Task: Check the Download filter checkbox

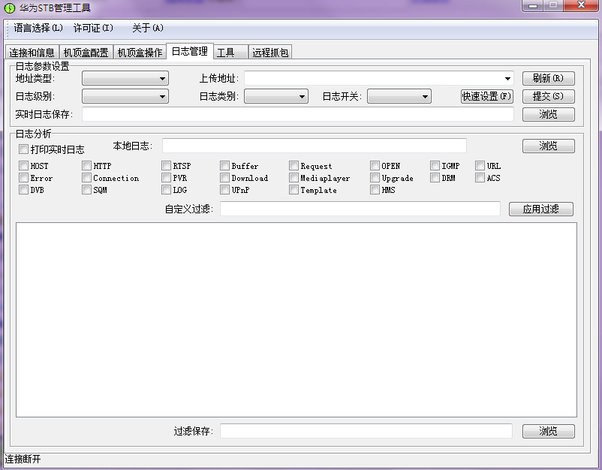Action: click(225, 177)
